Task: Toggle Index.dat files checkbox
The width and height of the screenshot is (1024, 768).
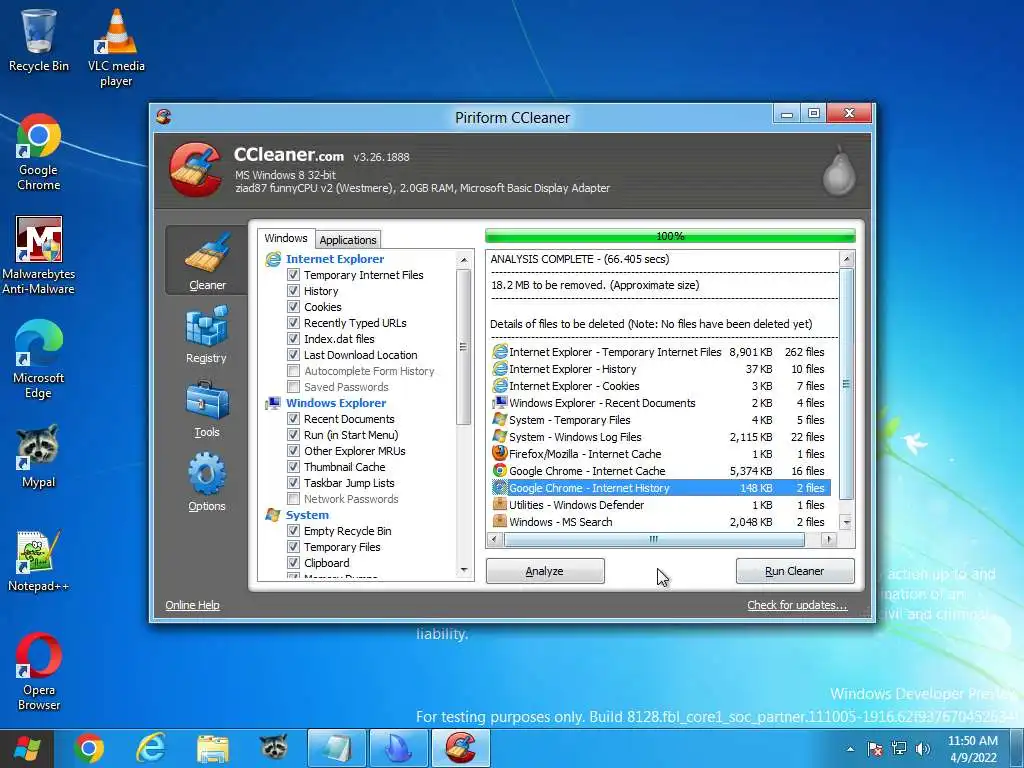Action: coord(294,339)
